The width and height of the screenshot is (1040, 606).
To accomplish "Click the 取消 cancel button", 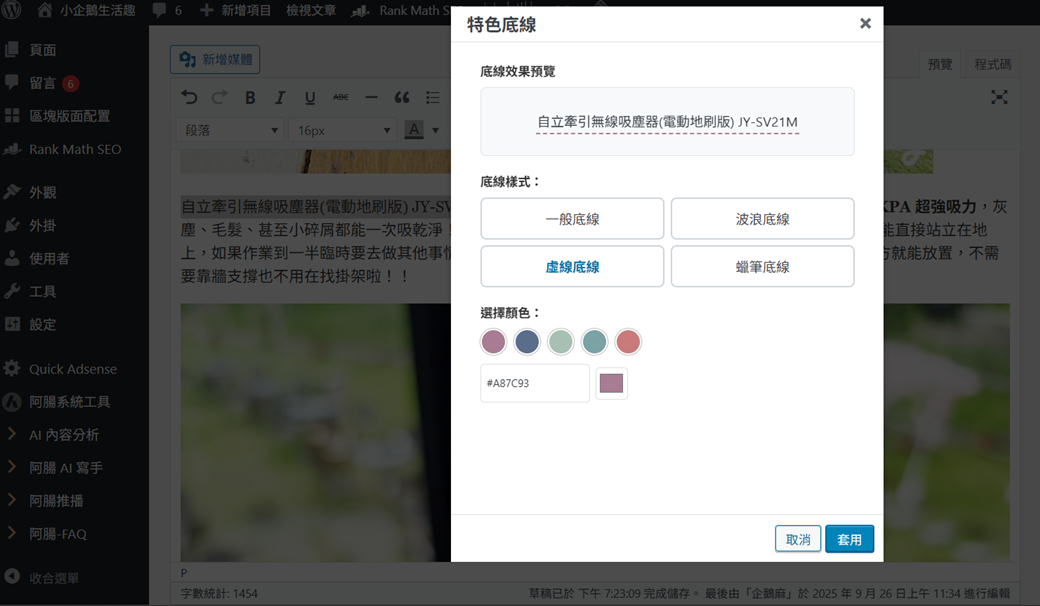I will point(798,539).
